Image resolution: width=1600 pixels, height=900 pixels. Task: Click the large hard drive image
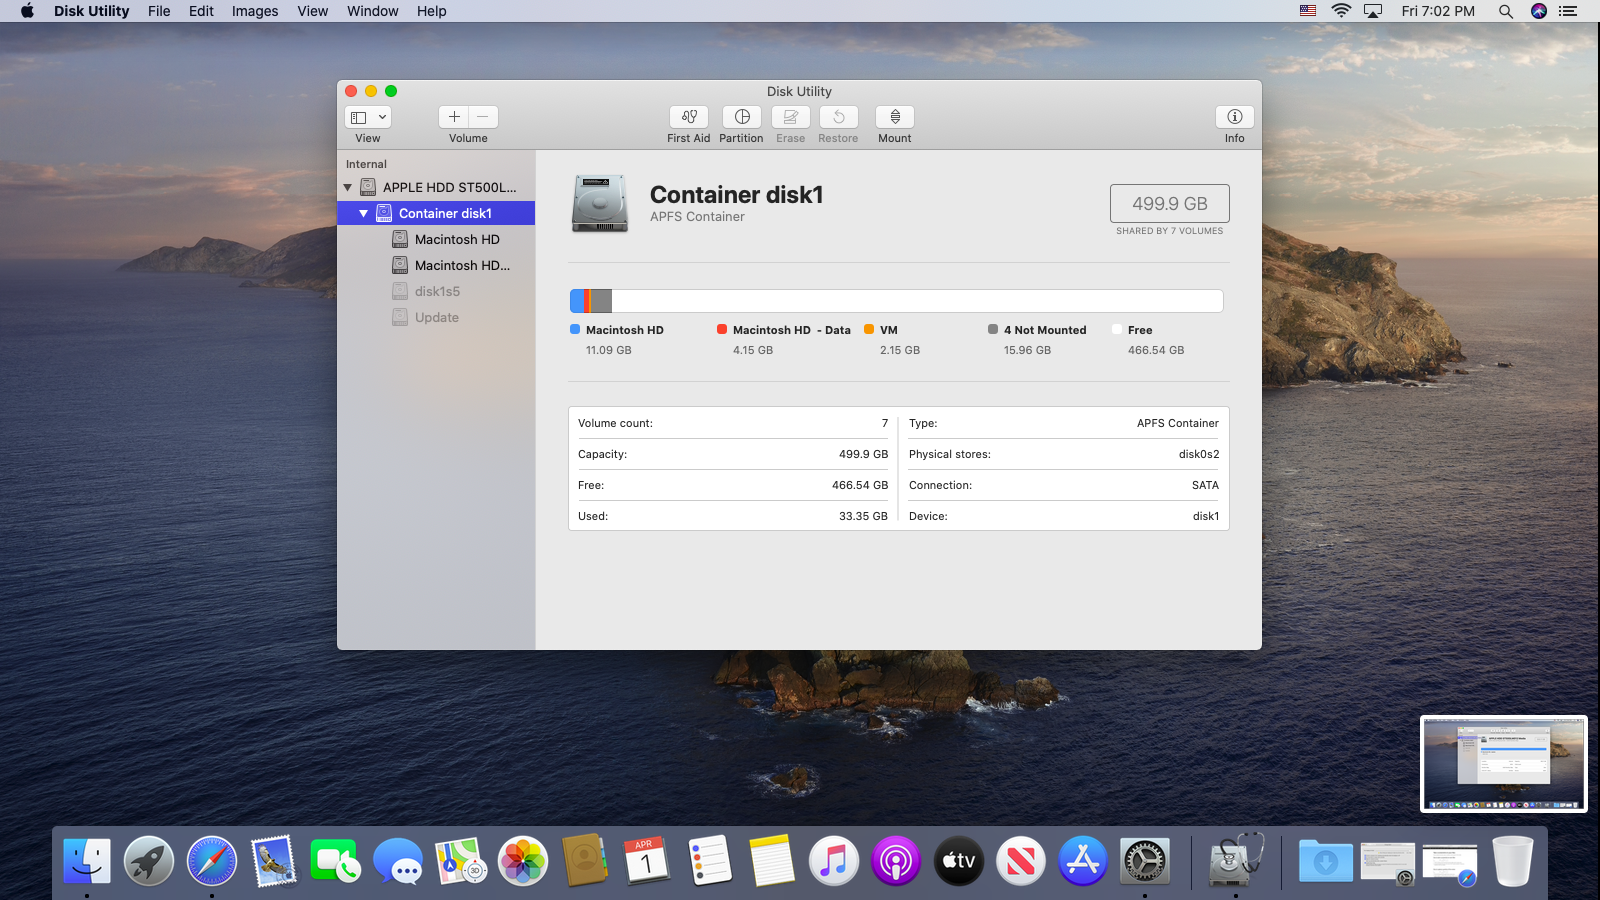coord(600,203)
